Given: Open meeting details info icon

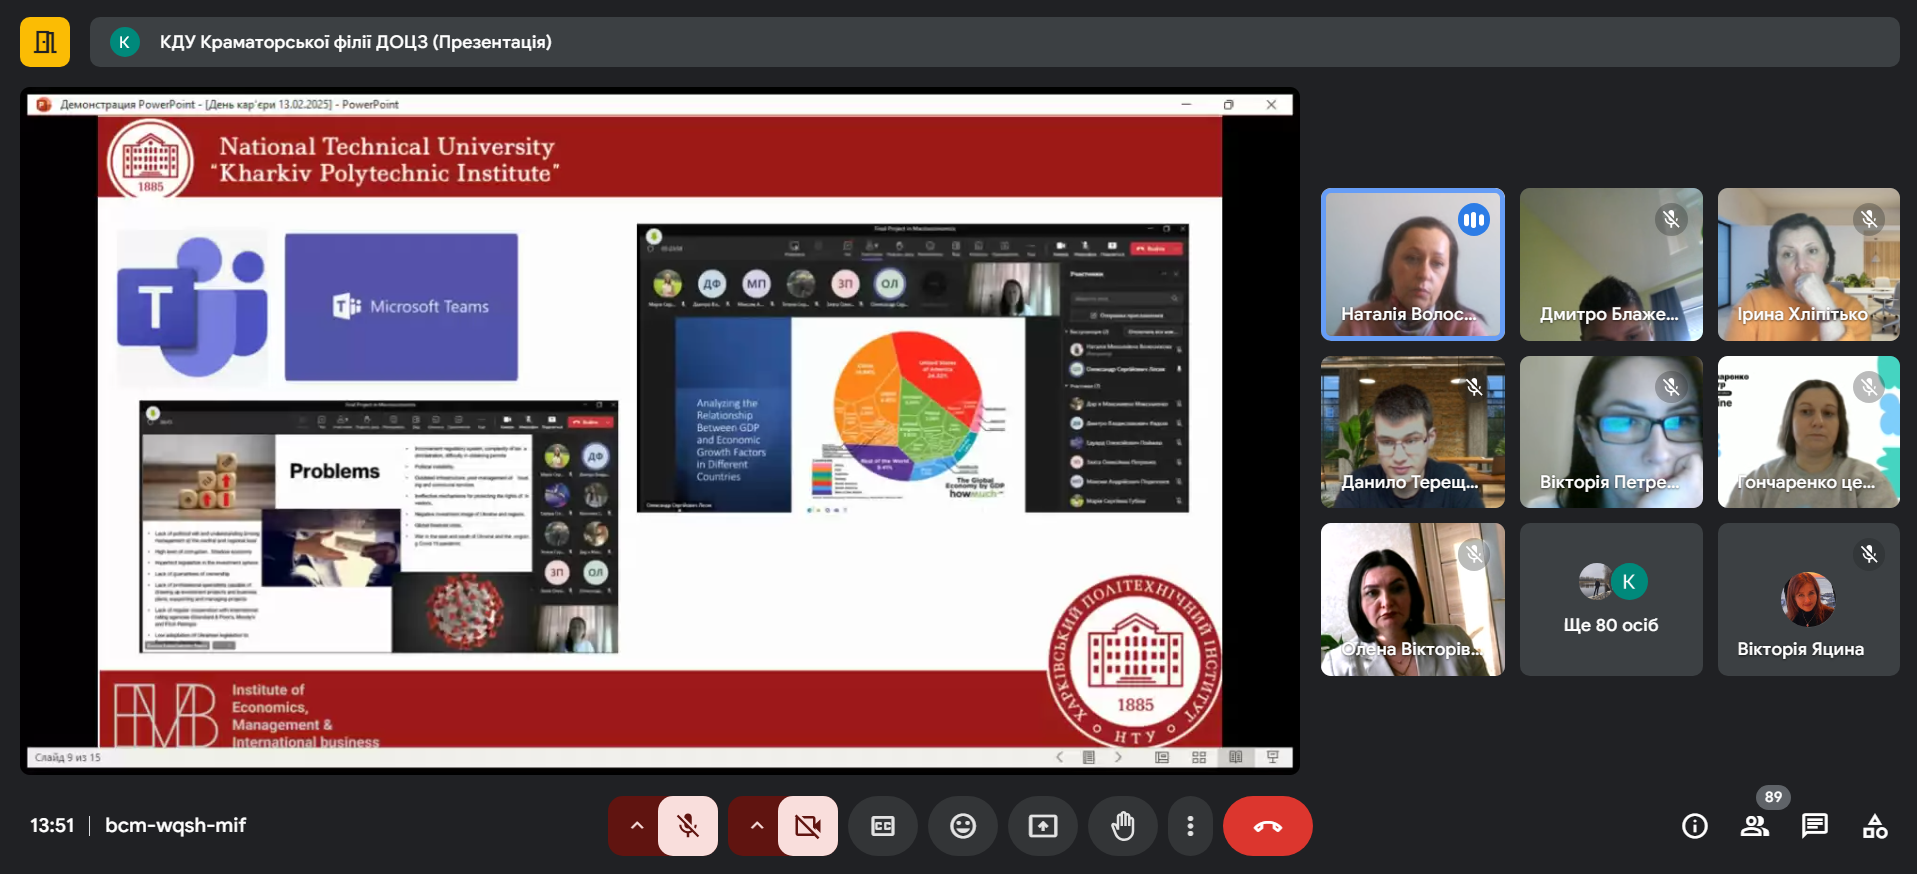Looking at the screenshot, I should 1695,826.
